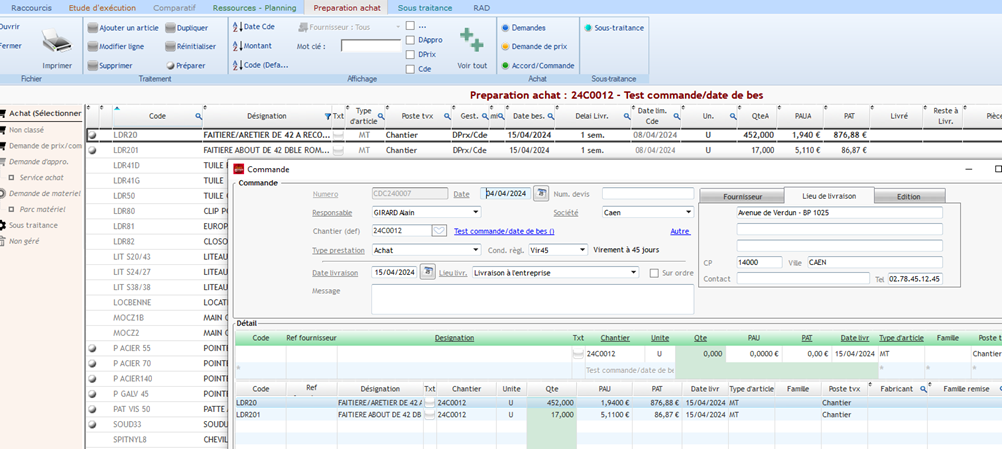Open calendar picker for Date livraison
The height and width of the screenshot is (449, 1002).
tap(427, 272)
